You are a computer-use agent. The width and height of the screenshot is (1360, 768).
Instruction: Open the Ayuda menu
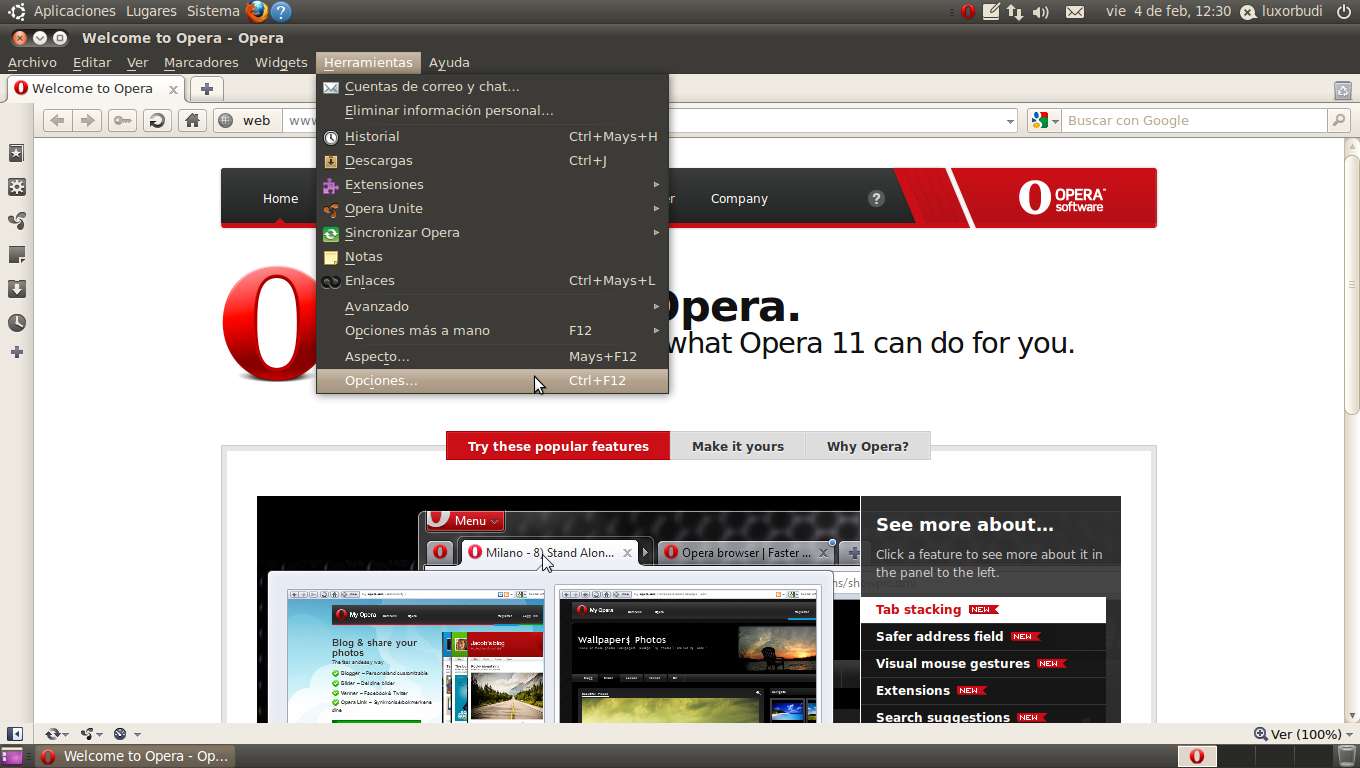pos(449,62)
